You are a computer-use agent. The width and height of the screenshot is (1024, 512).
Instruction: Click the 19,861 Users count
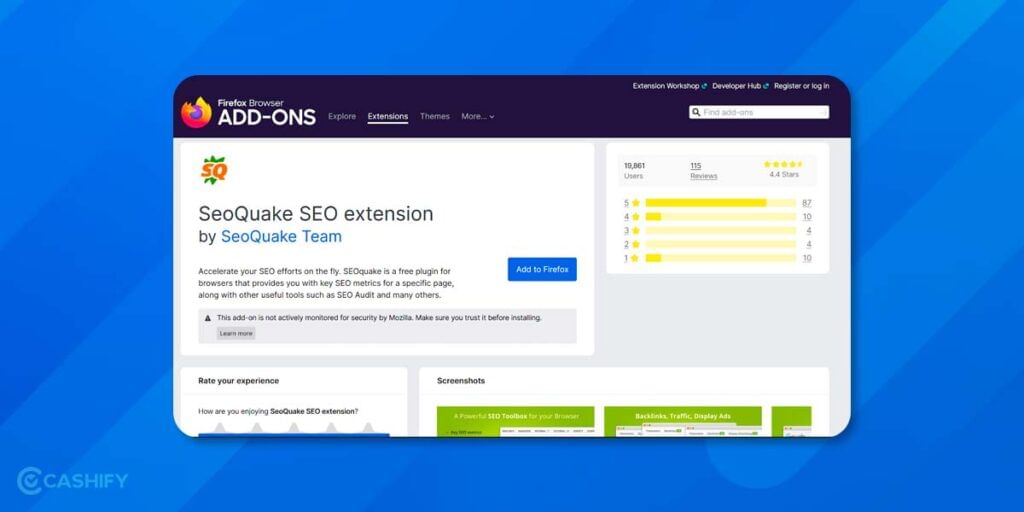coord(634,170)
